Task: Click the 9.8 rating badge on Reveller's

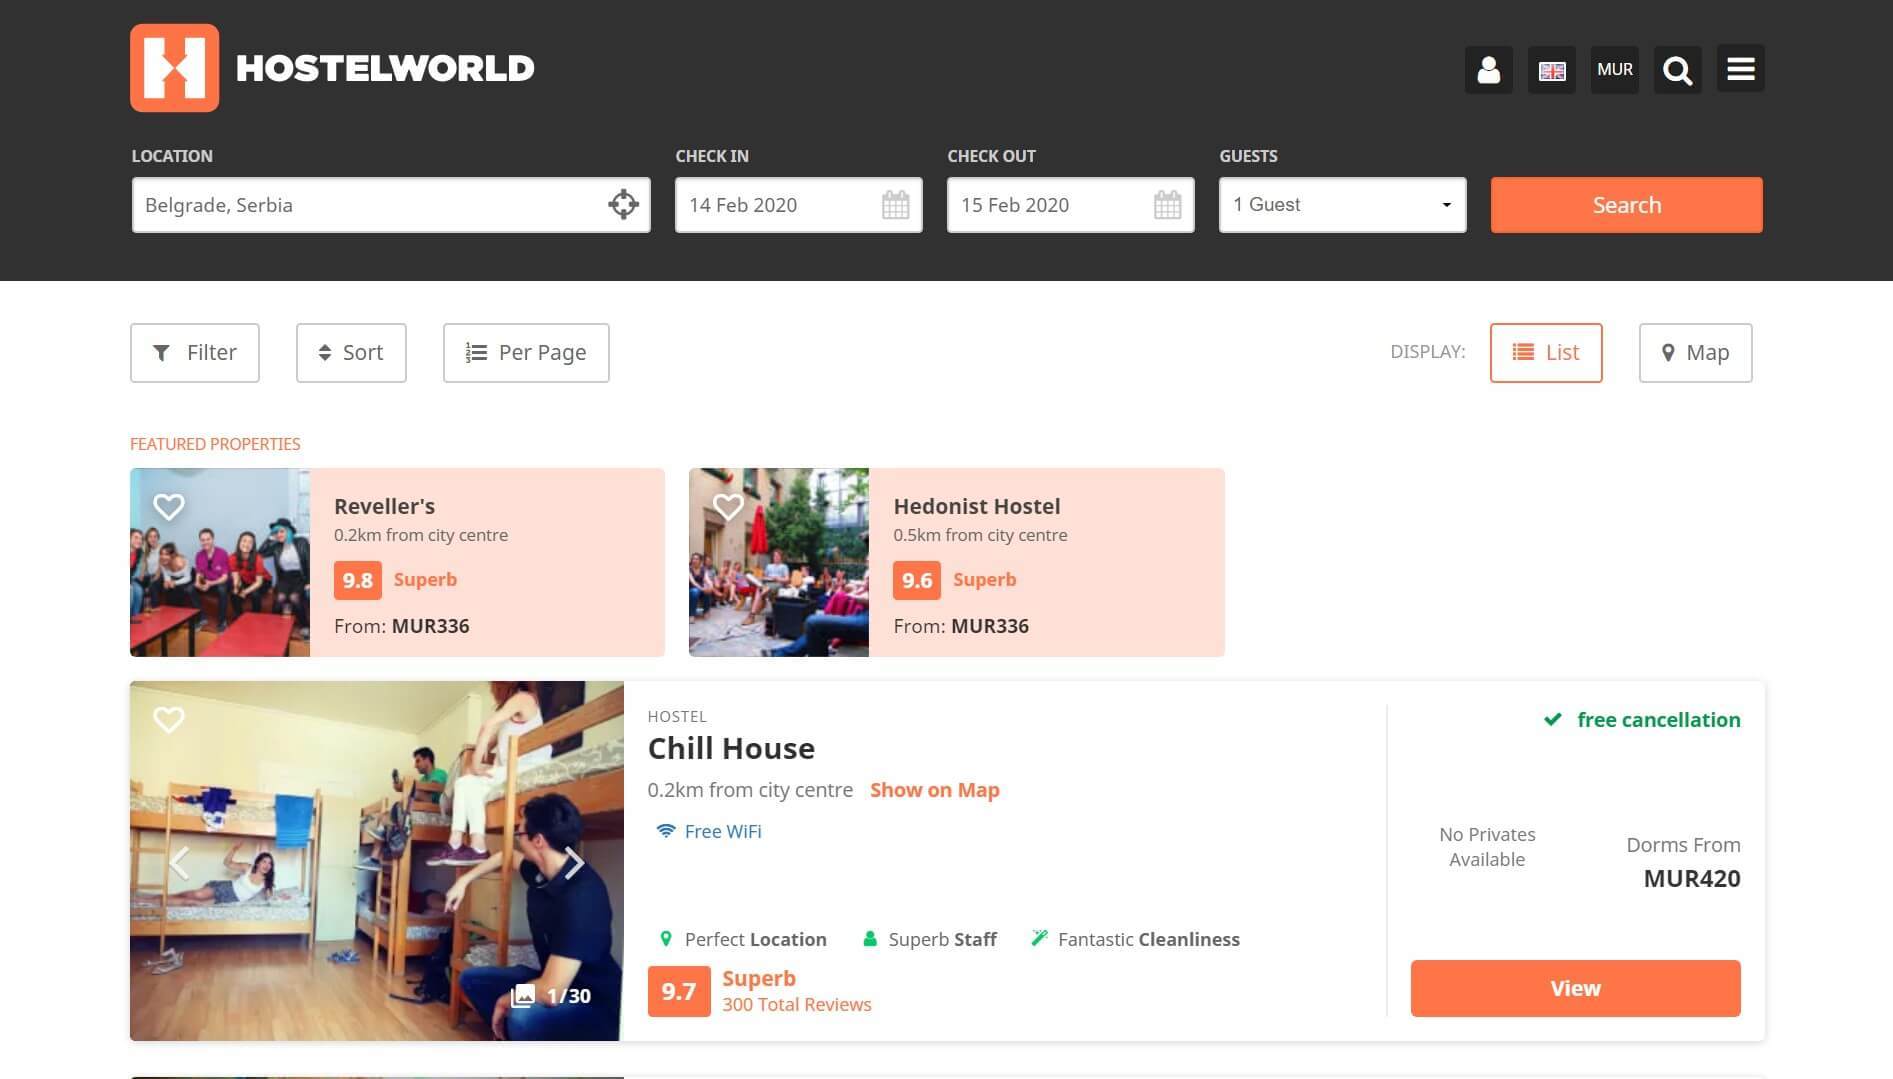Action: [x=357, y=580]
